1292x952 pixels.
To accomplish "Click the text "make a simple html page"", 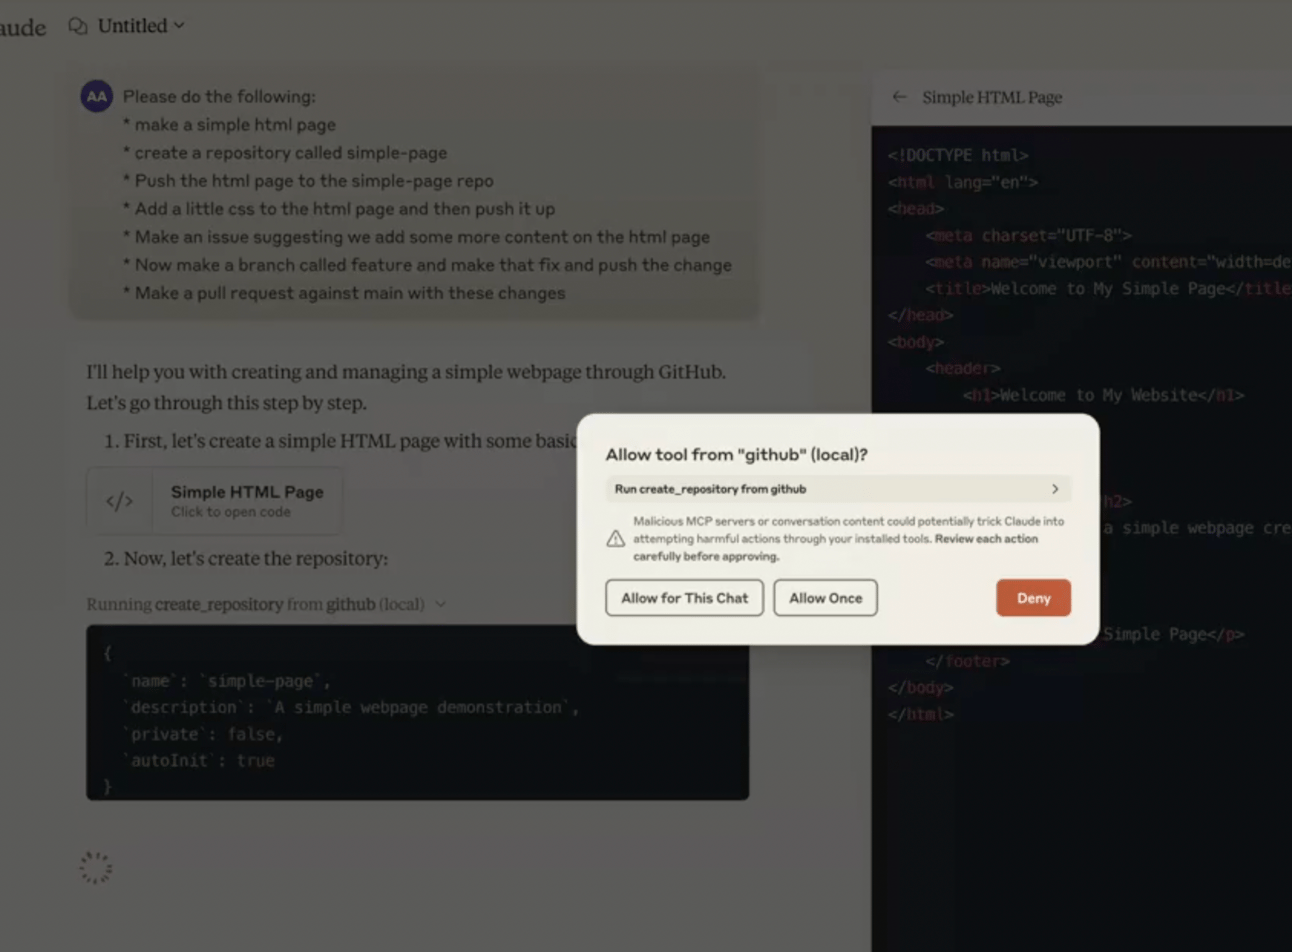I will click(x=235, y=125).
